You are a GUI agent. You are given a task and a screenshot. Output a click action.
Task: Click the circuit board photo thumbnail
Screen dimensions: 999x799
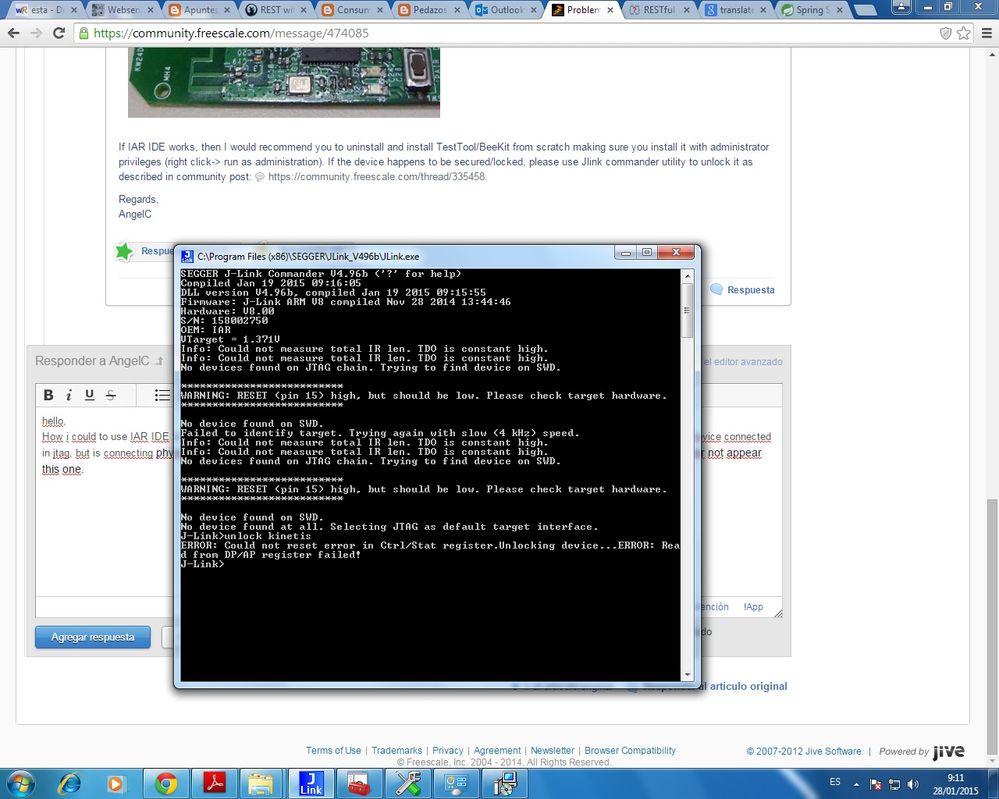(x=284, y=83)
